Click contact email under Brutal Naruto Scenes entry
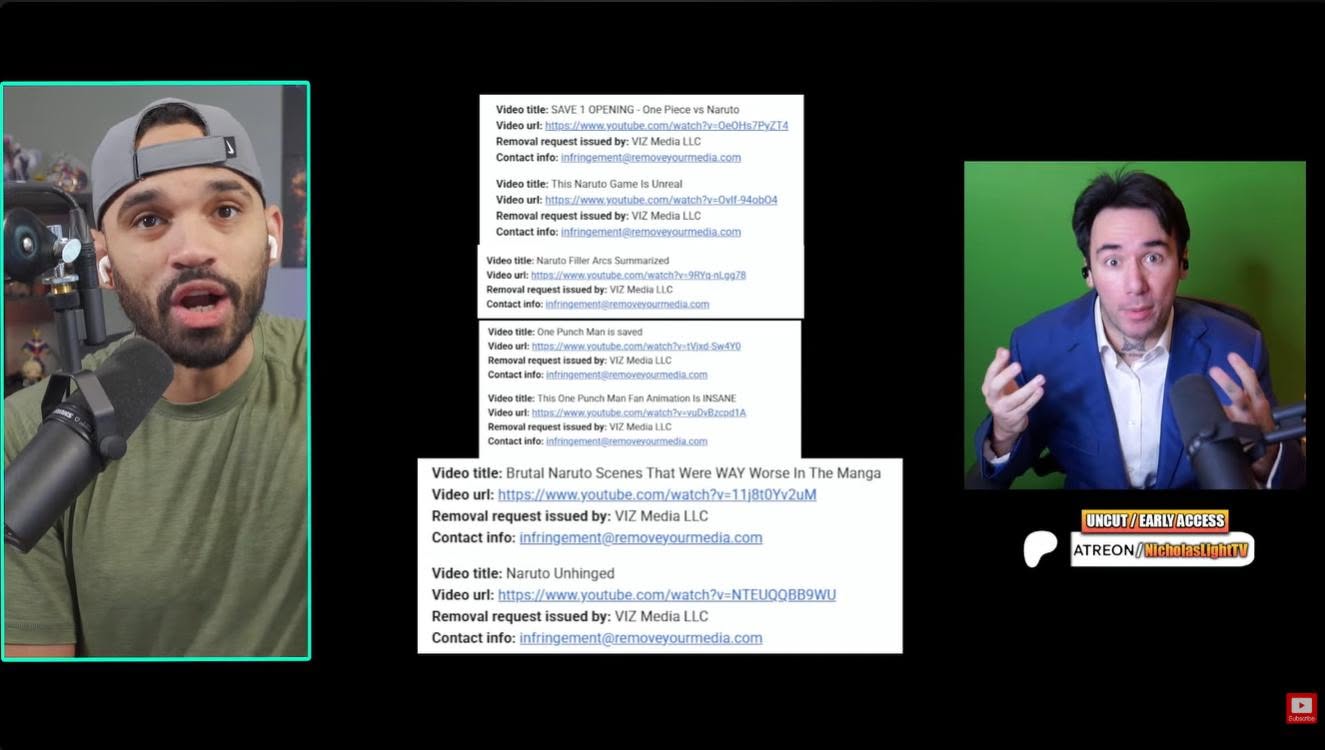1325x750 pixels. (641, 538)
